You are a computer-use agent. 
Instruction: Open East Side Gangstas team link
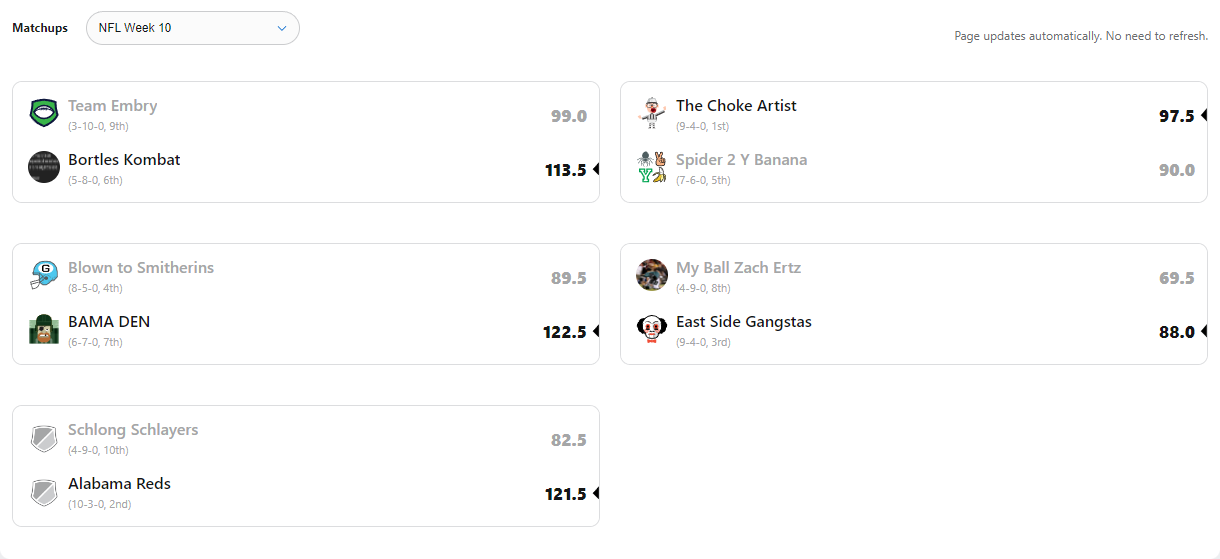743,322
